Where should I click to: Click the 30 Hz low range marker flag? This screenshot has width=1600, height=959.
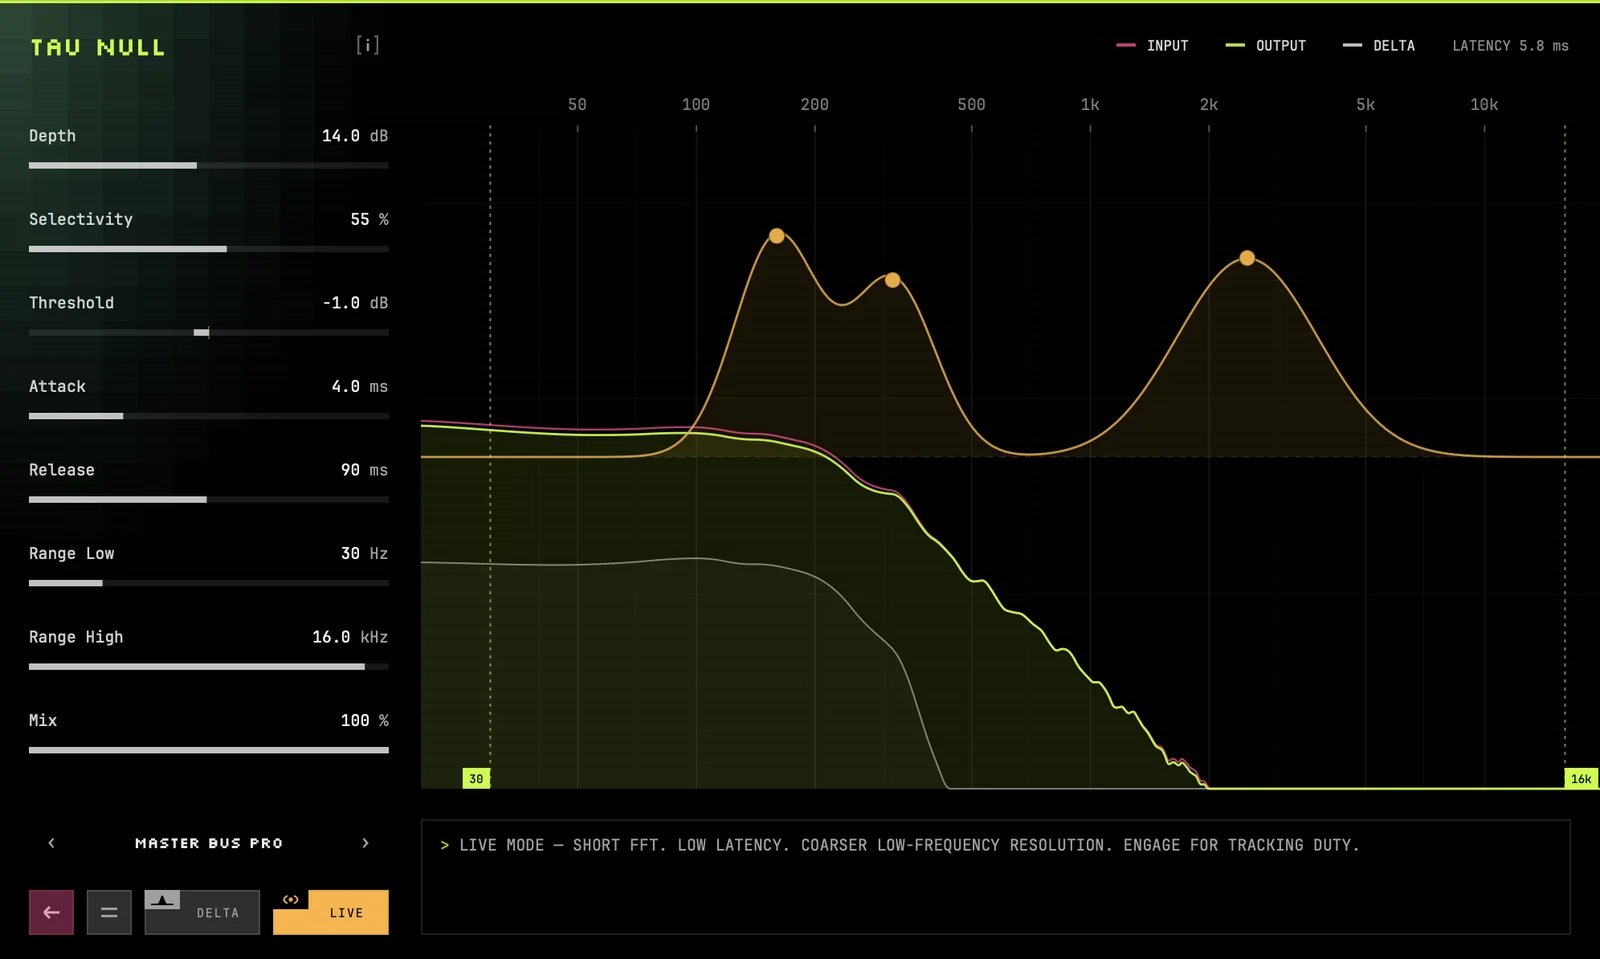coord(476,778)
